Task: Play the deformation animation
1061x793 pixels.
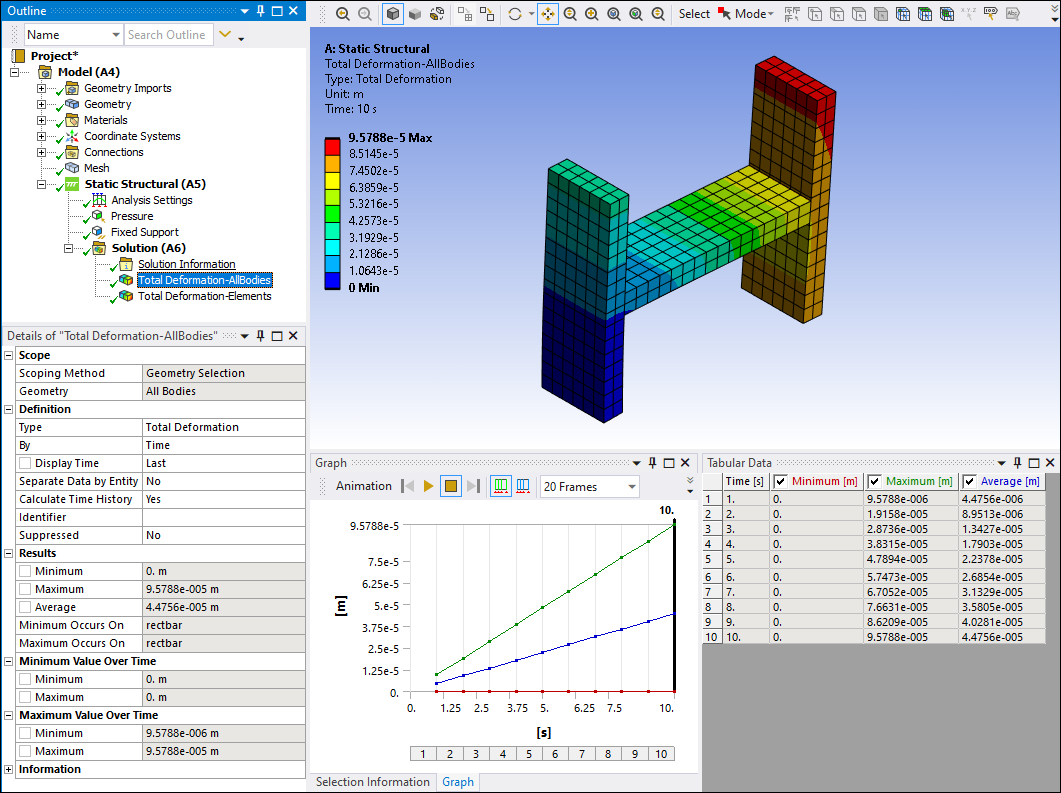Action: point(428,486)
